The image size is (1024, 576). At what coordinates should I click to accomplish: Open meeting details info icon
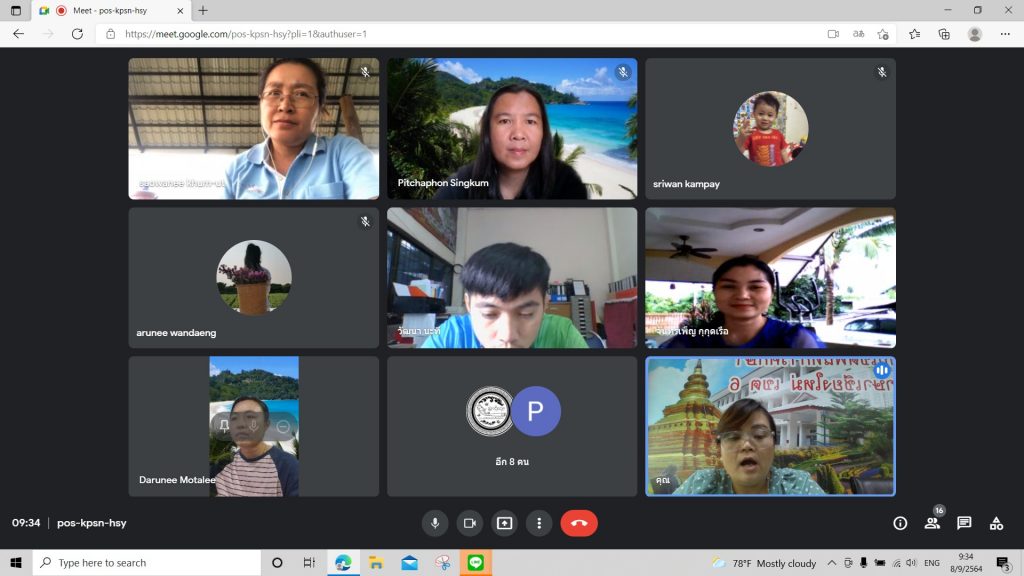click(x=900, y=523)
